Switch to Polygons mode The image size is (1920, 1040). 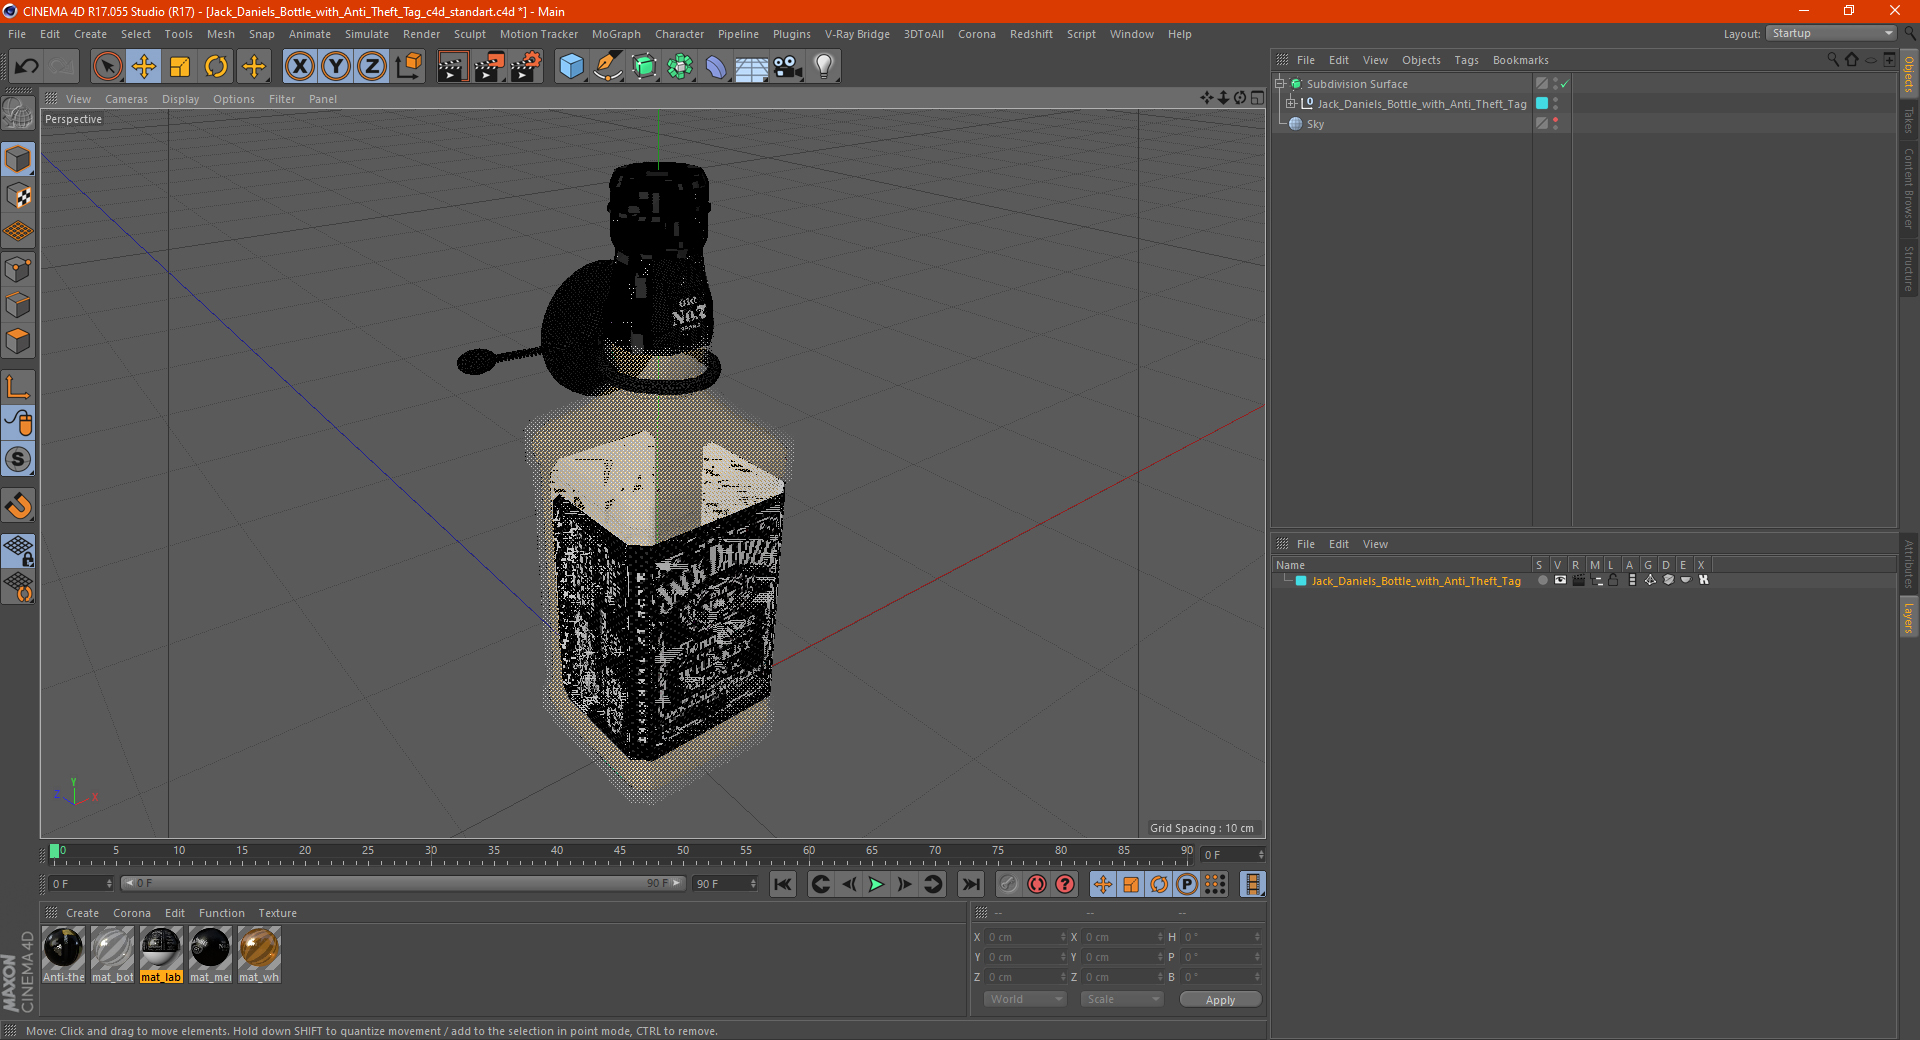[x=18, y=342]
